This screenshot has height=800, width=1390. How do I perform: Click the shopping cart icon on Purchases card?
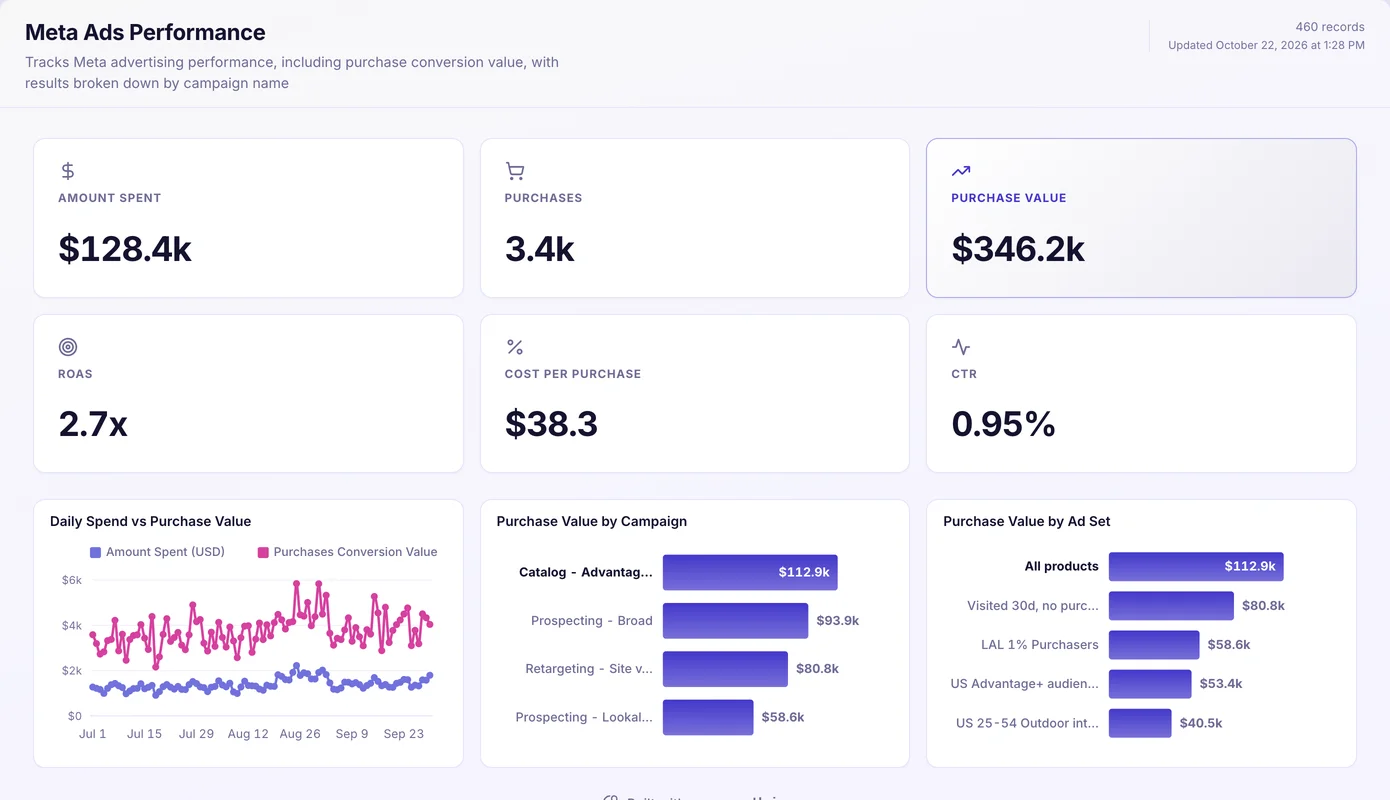(515, 171)
